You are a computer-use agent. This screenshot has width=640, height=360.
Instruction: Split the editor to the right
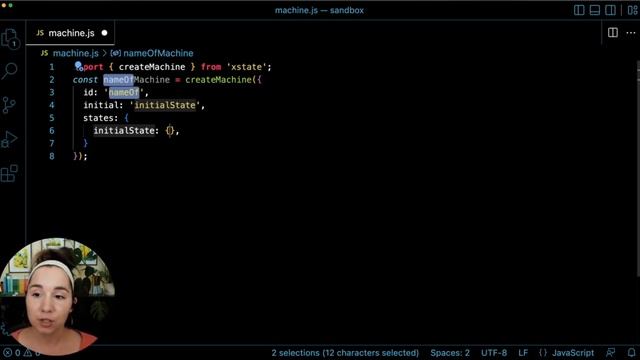[x=613, y=33]
